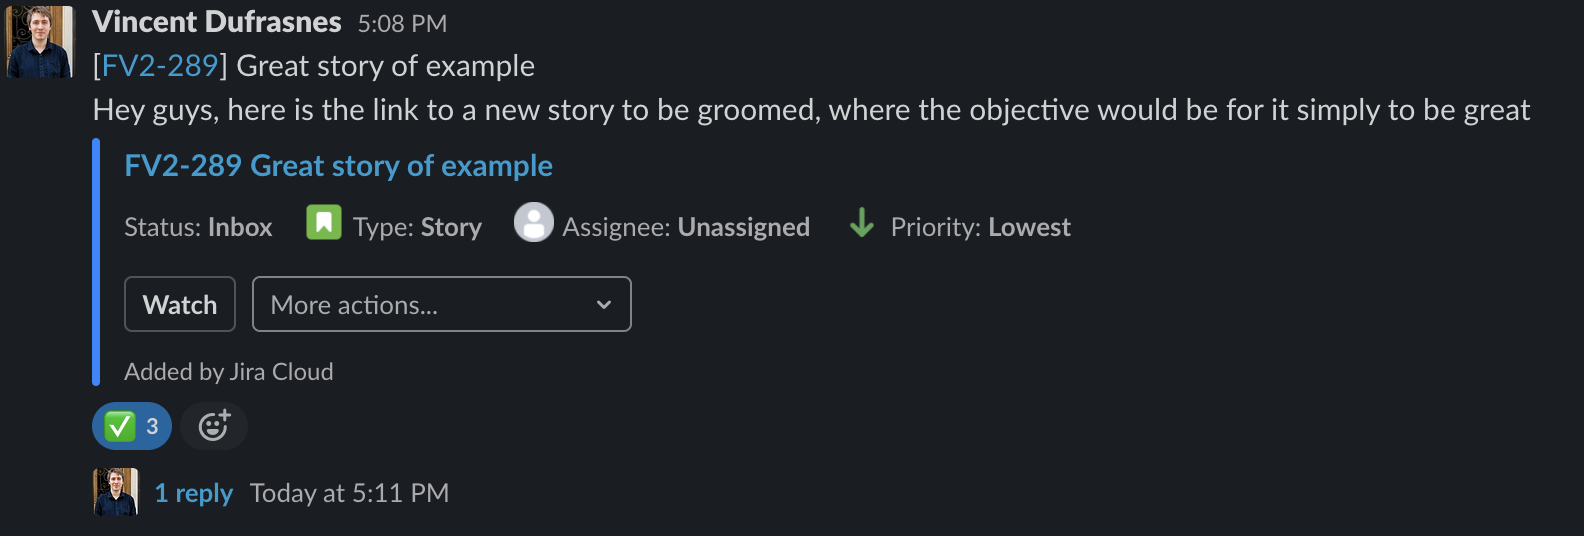Screen dimensions: 1584x536
Task: Click the small replier avatar in the thread
Action: pyautogui.click(x=116, y=492)
